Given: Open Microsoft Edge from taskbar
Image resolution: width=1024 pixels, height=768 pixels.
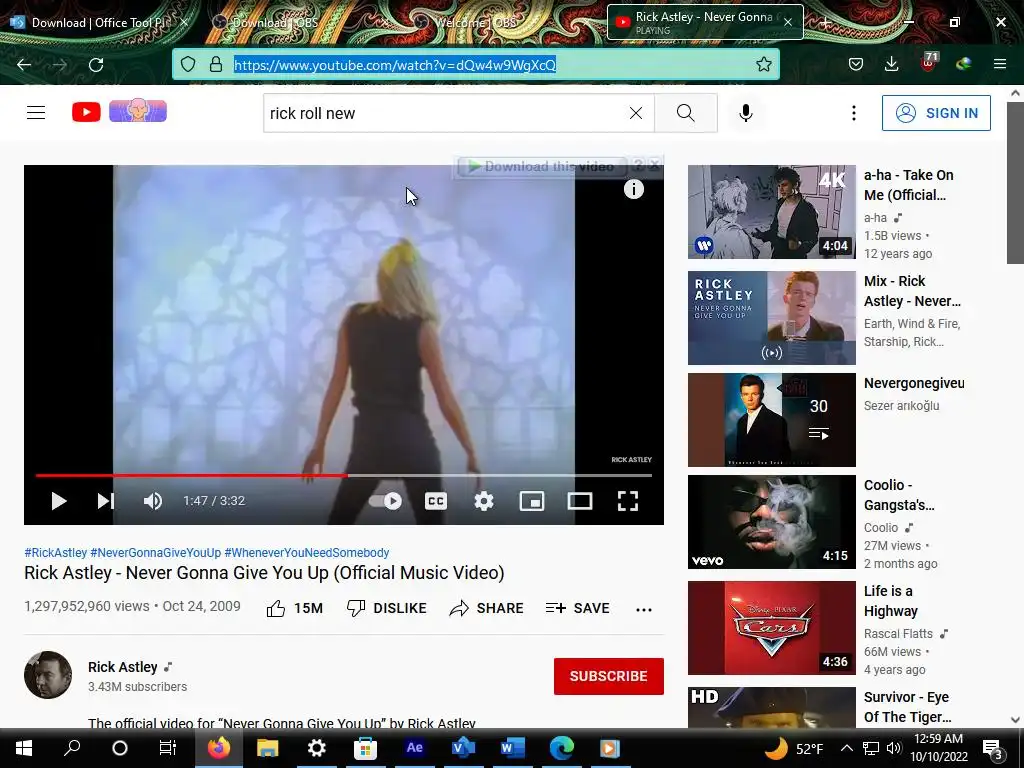Looking at the screenshot, I should click(562, 748).
